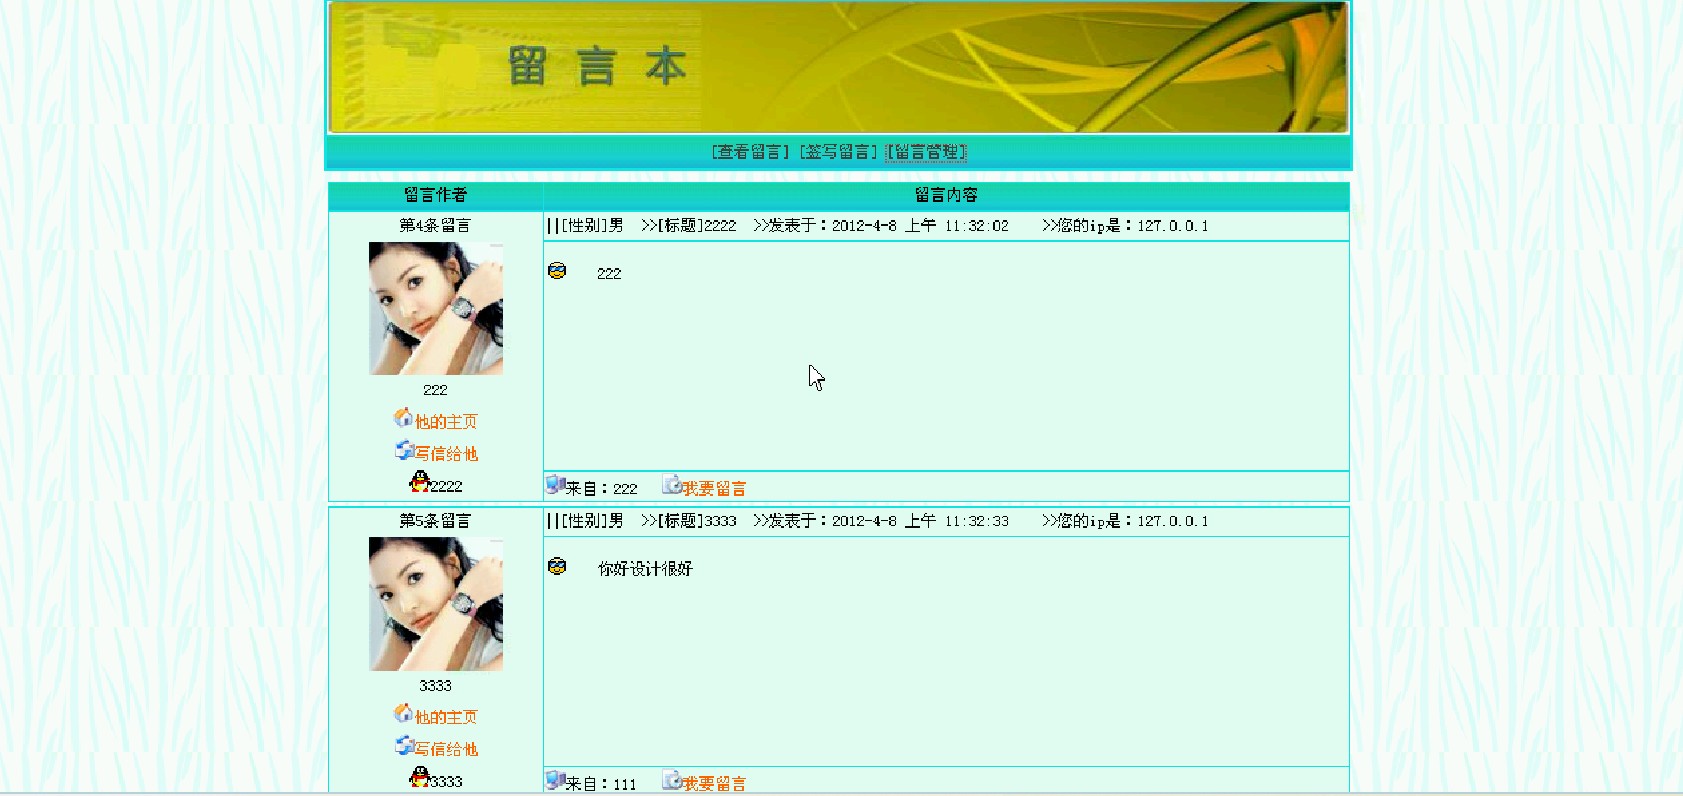Image resolution: width=1683 pixels, height=796 pixels.
Task: Click the 留言本 banner image
Action: pos(838,67)
